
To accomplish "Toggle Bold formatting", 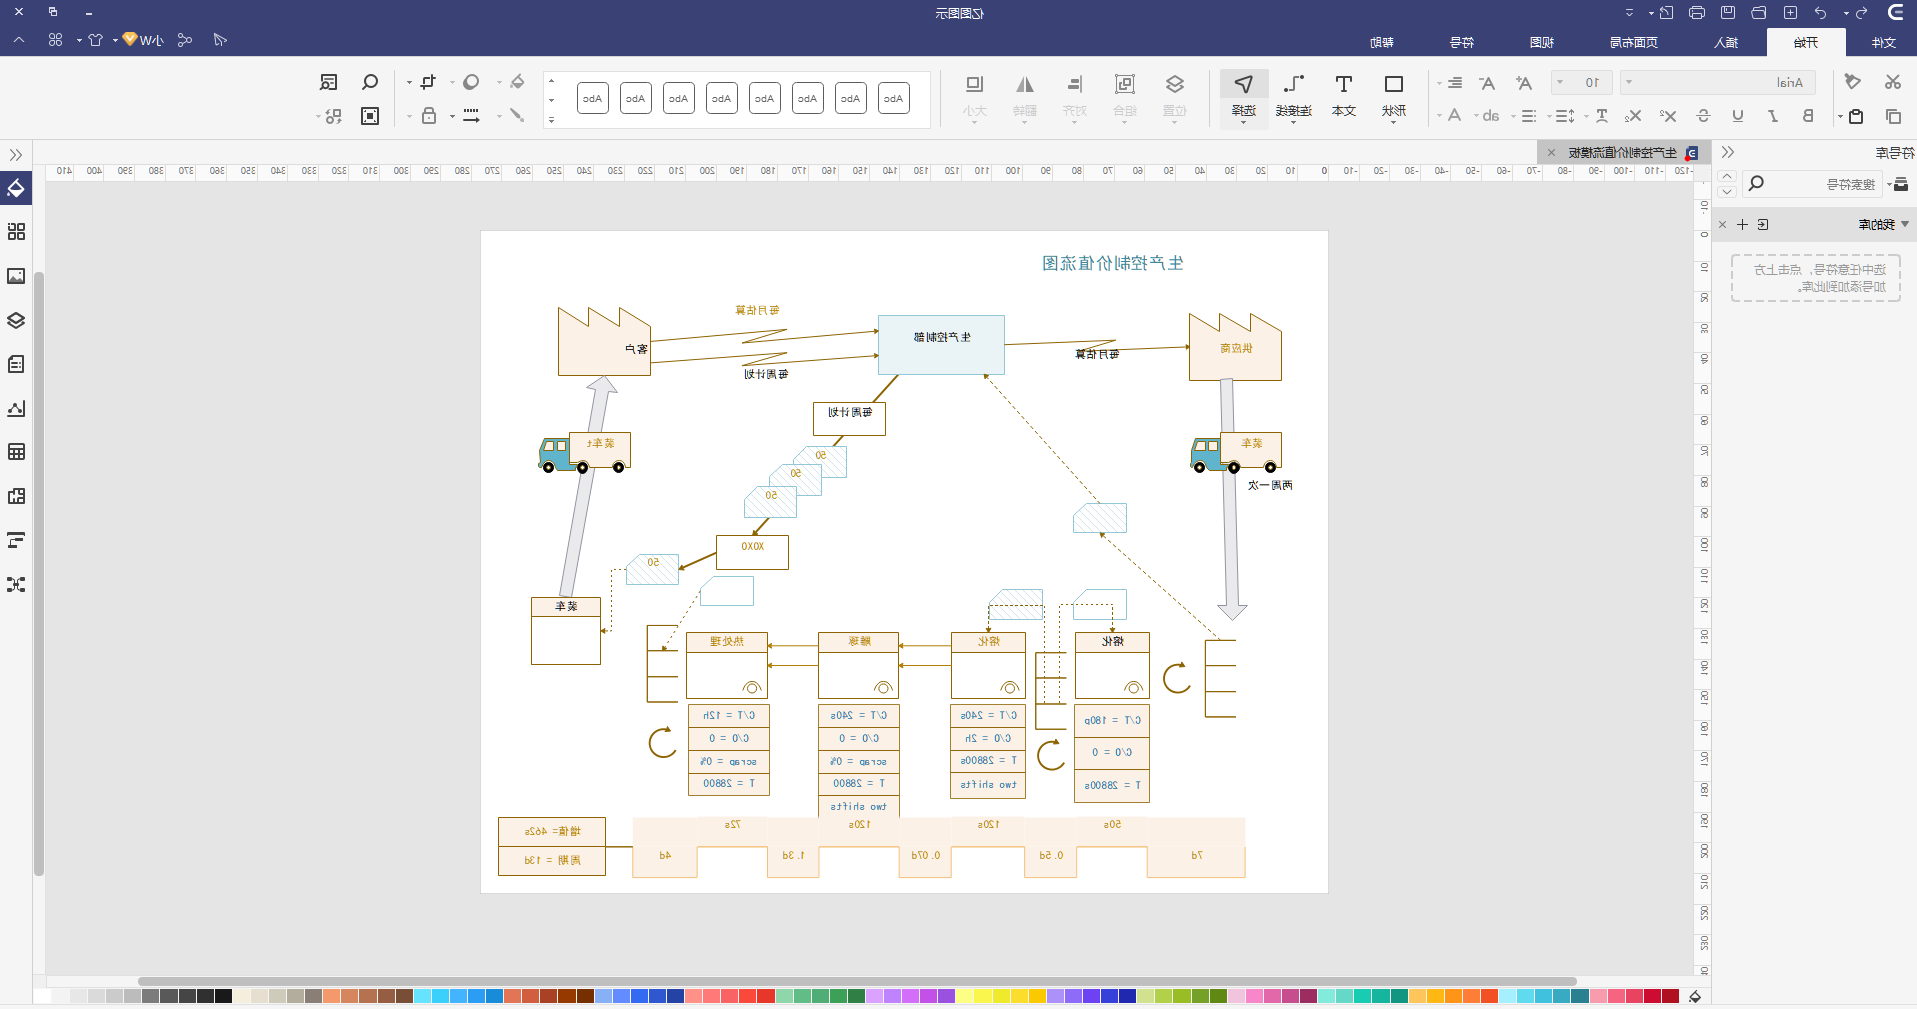I will click(x=1808, y=116).
